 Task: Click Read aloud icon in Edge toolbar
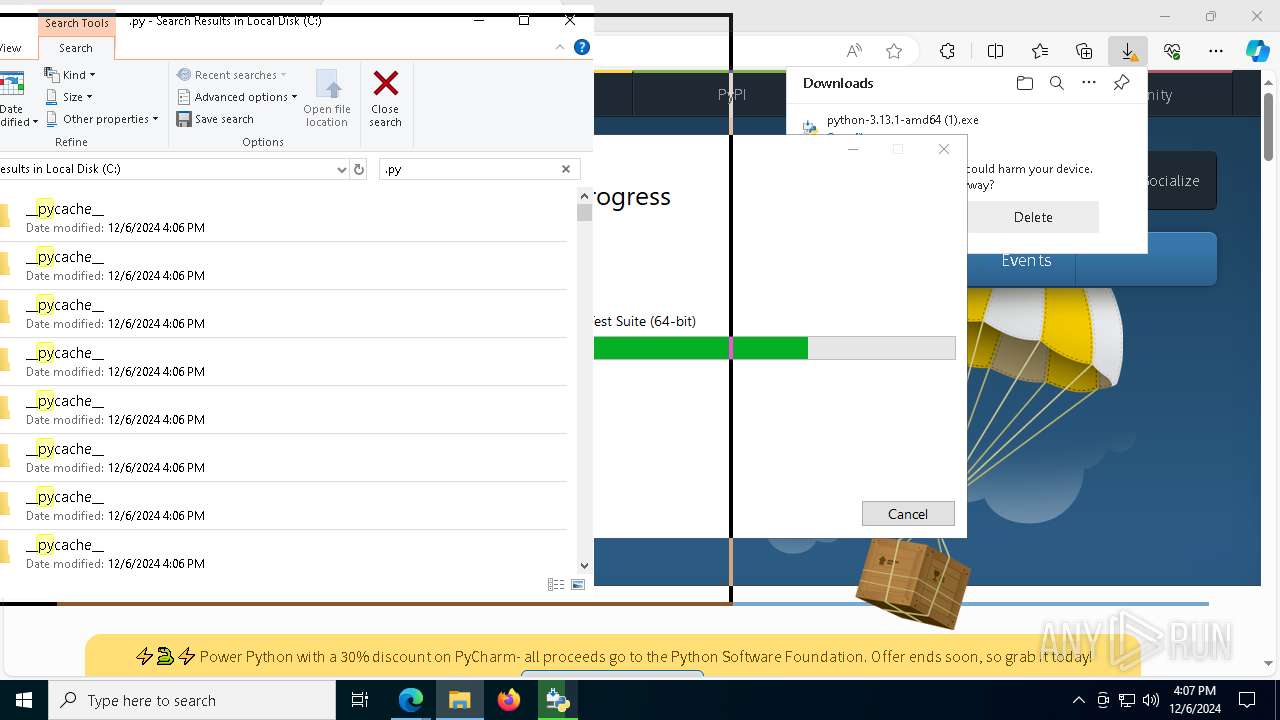point(854,51)
